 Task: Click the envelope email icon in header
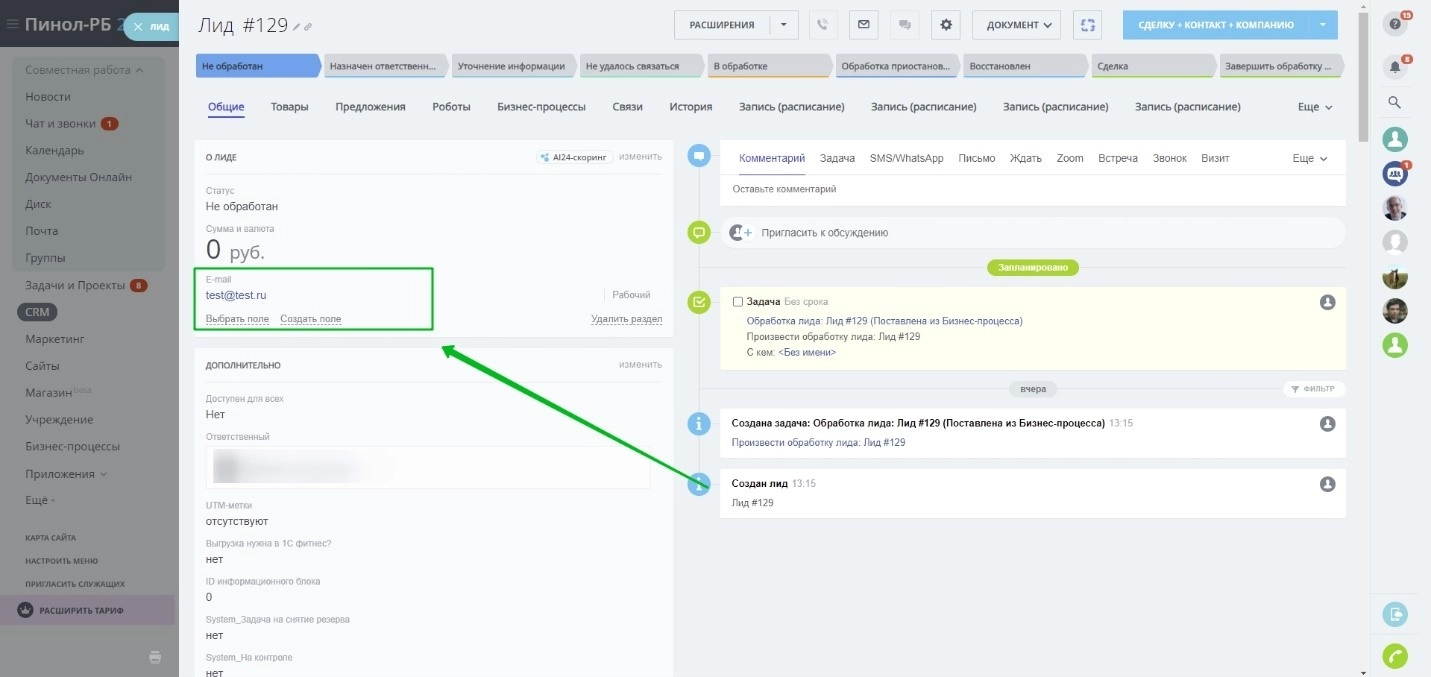864,25
